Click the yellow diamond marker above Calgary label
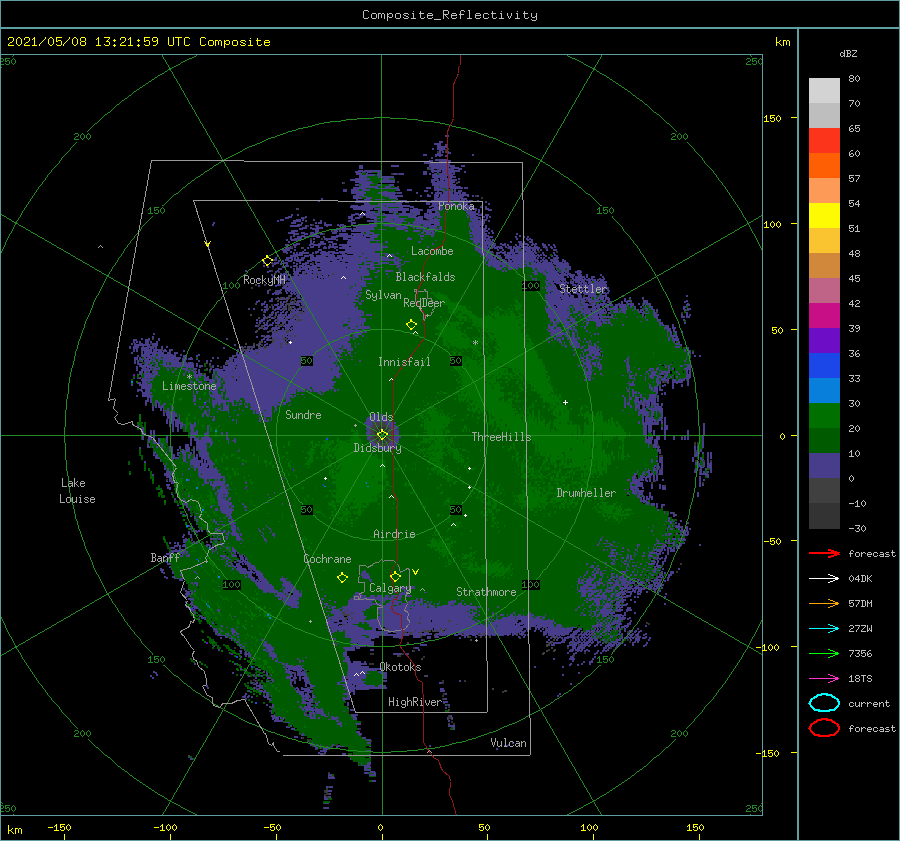This screenshot has height=841, width=900. [x=395, y=576]
